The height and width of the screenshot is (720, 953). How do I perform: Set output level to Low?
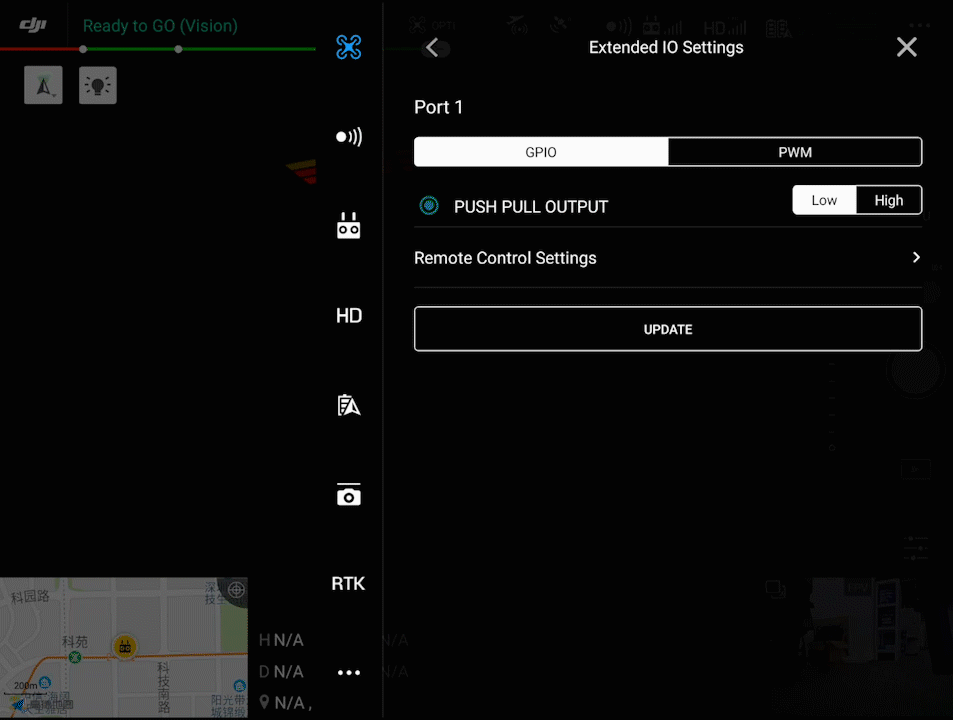point(824,200)
